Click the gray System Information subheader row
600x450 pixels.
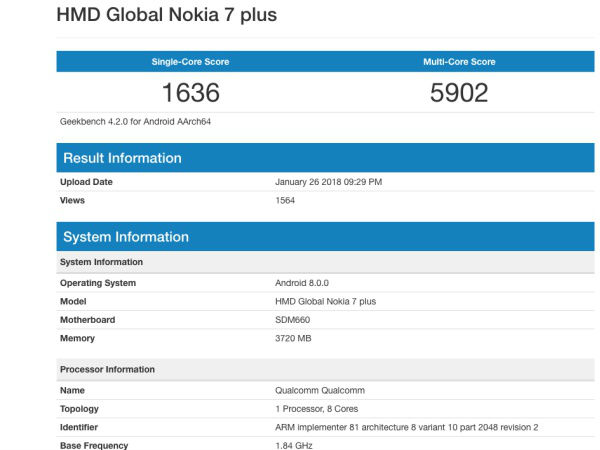[x=325, y=262]
